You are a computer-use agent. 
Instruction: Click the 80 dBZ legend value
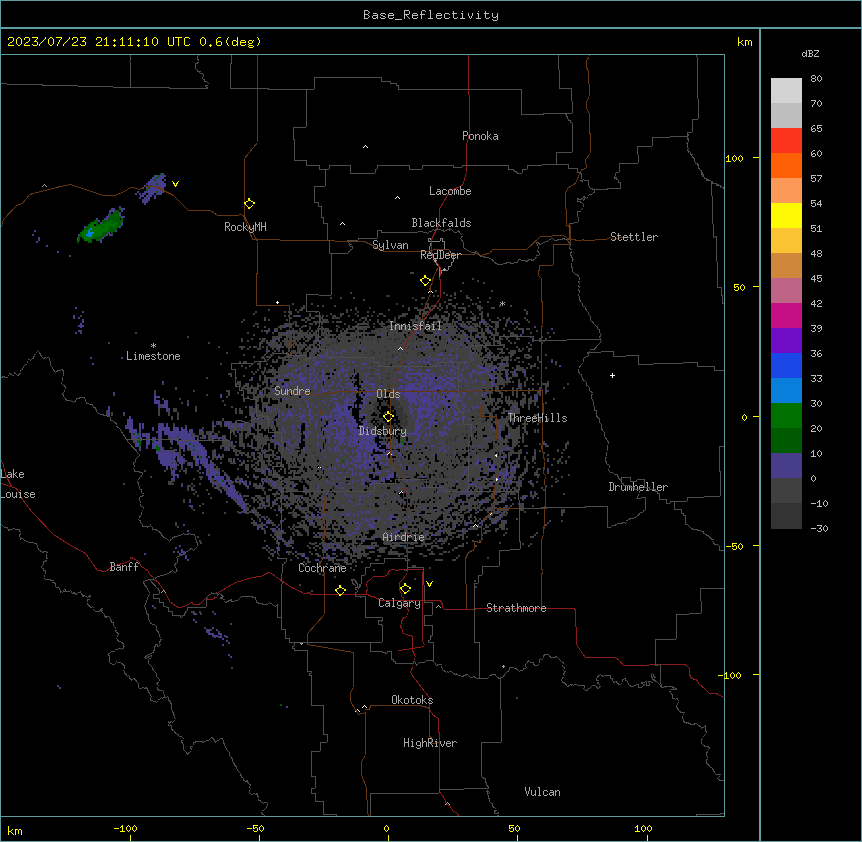point(816,79)
